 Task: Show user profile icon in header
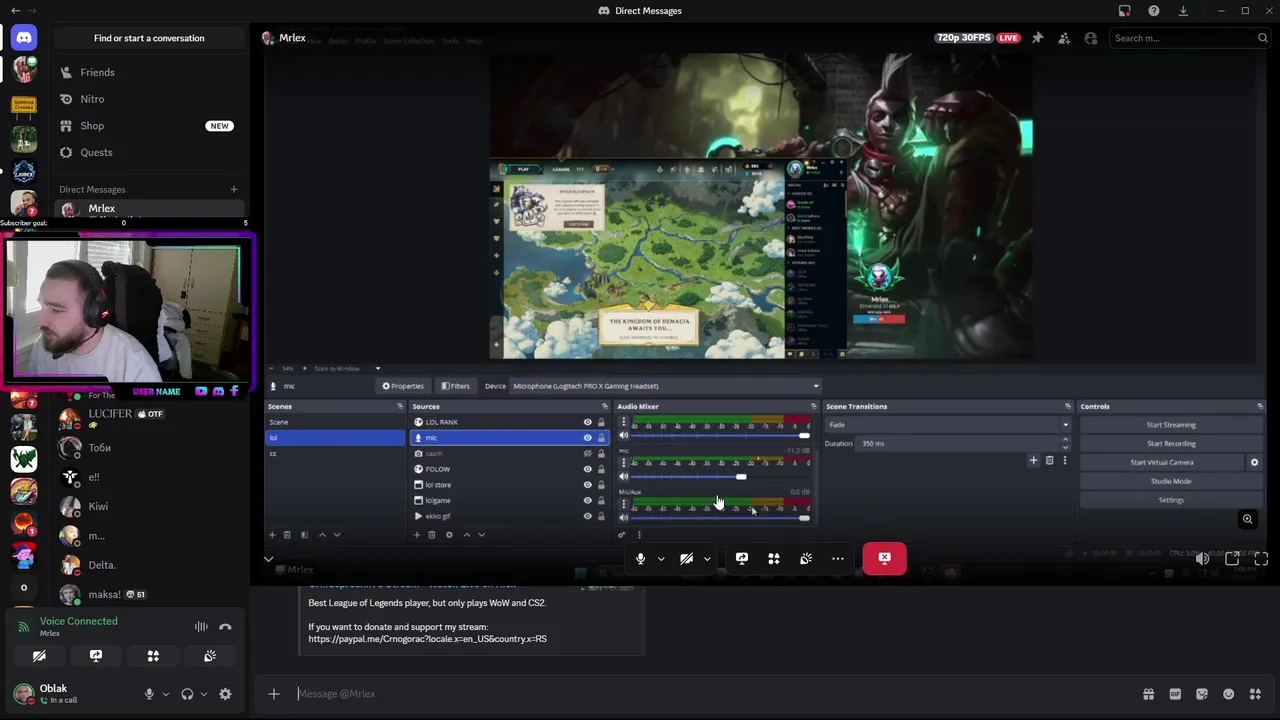pyautogui.click(x=1091, y=38)
